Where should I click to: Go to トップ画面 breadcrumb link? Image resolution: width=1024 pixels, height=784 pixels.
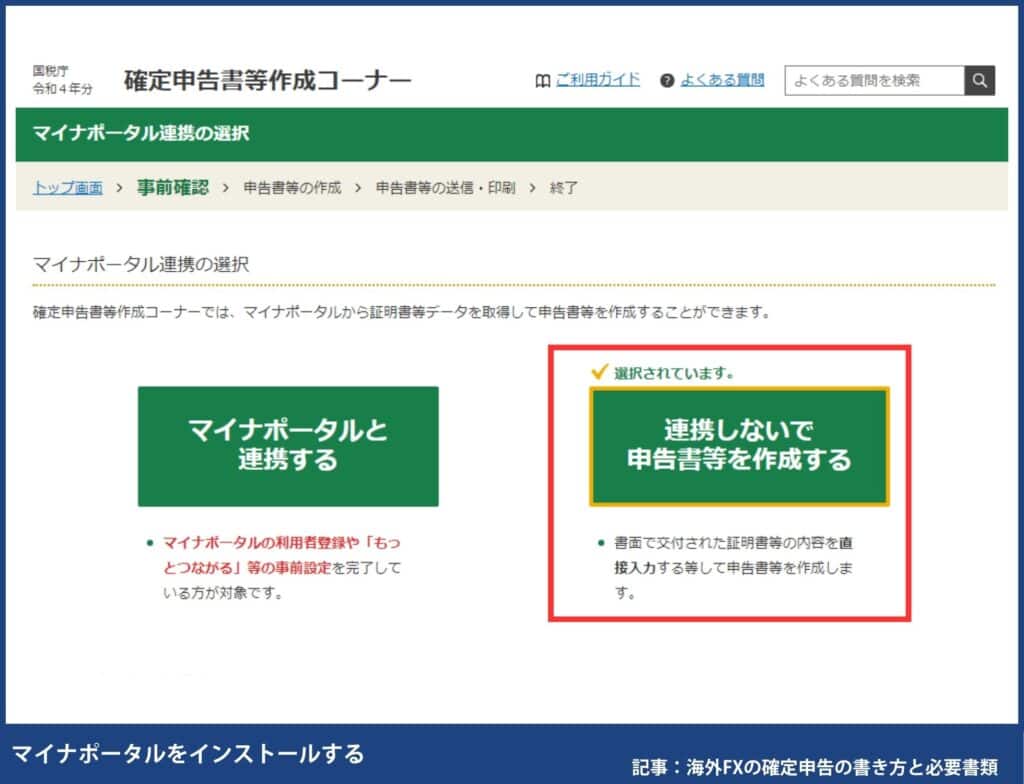(68, 188)
